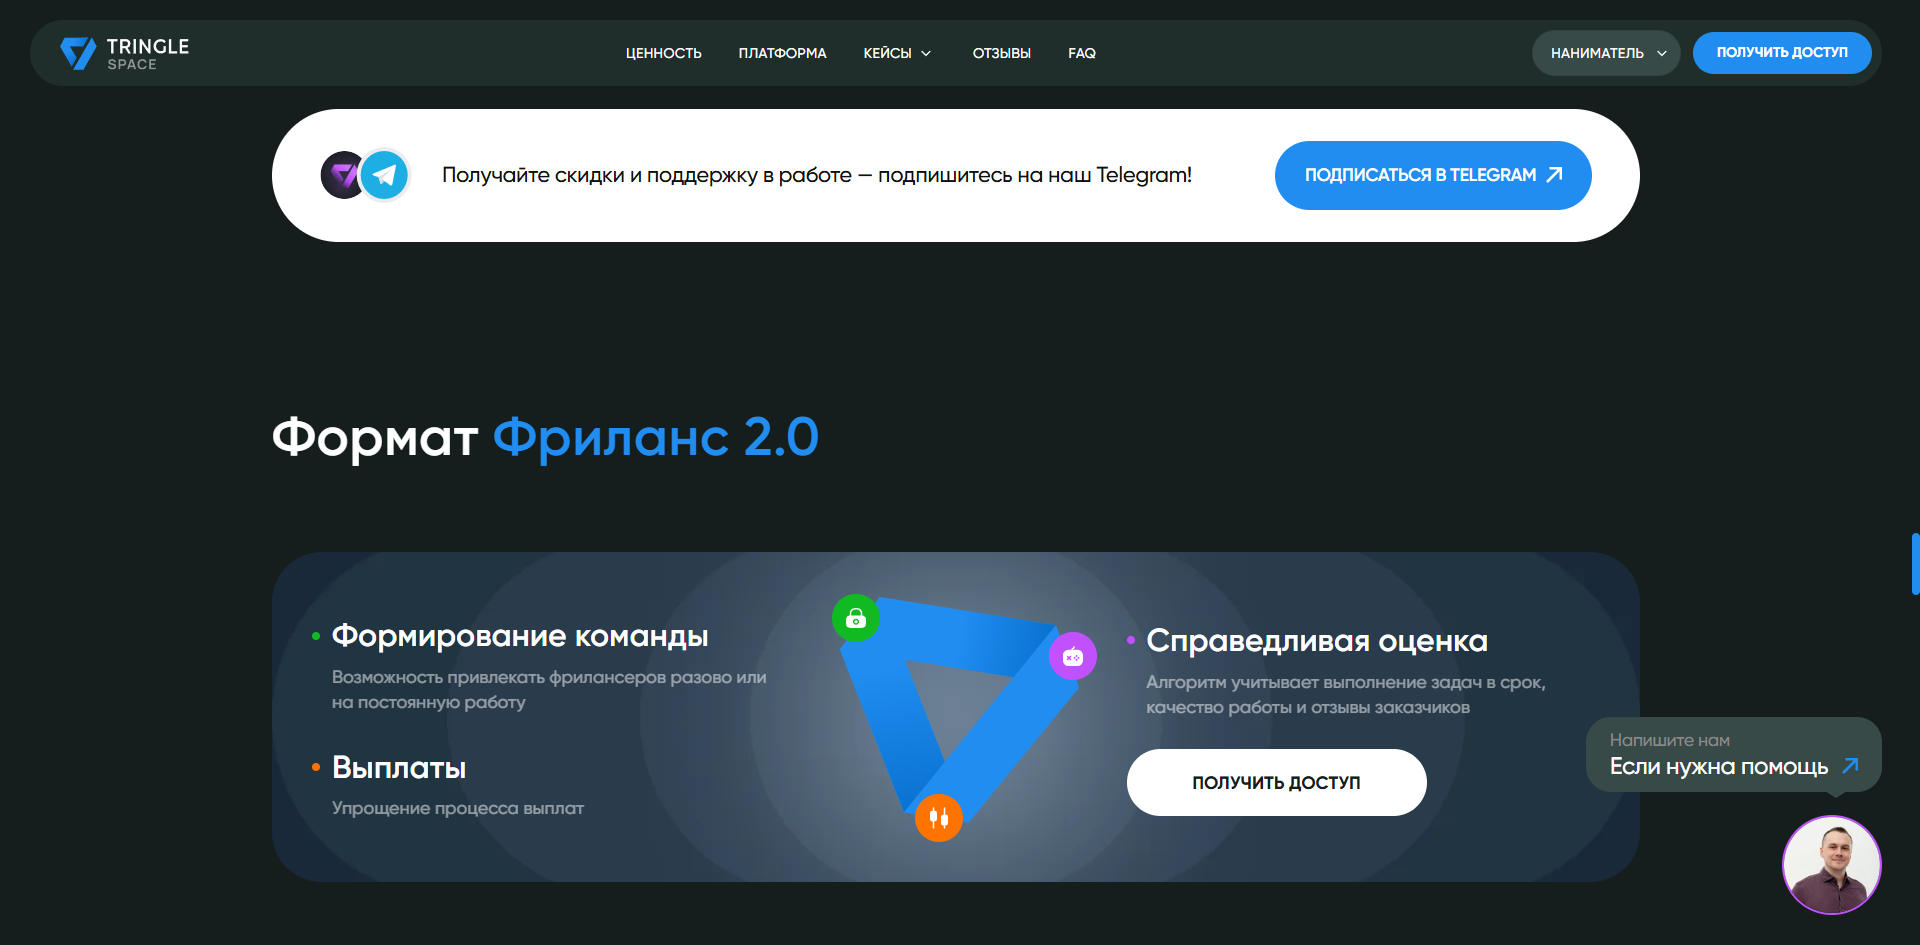1920x945 pixels.
Task: Click the Telegram subscription banner text
Action: pyautogui.click(x=817, y=175)
